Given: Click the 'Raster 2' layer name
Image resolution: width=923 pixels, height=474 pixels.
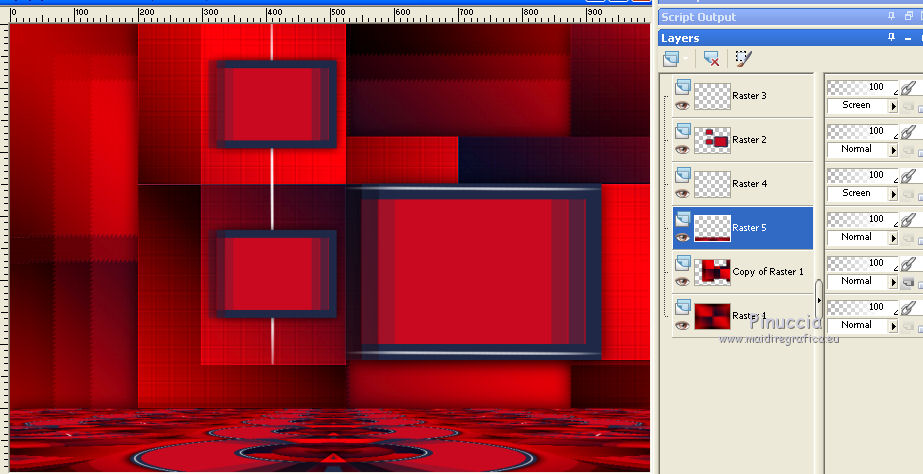Looking at the screenshot, I should click(749, 140).
